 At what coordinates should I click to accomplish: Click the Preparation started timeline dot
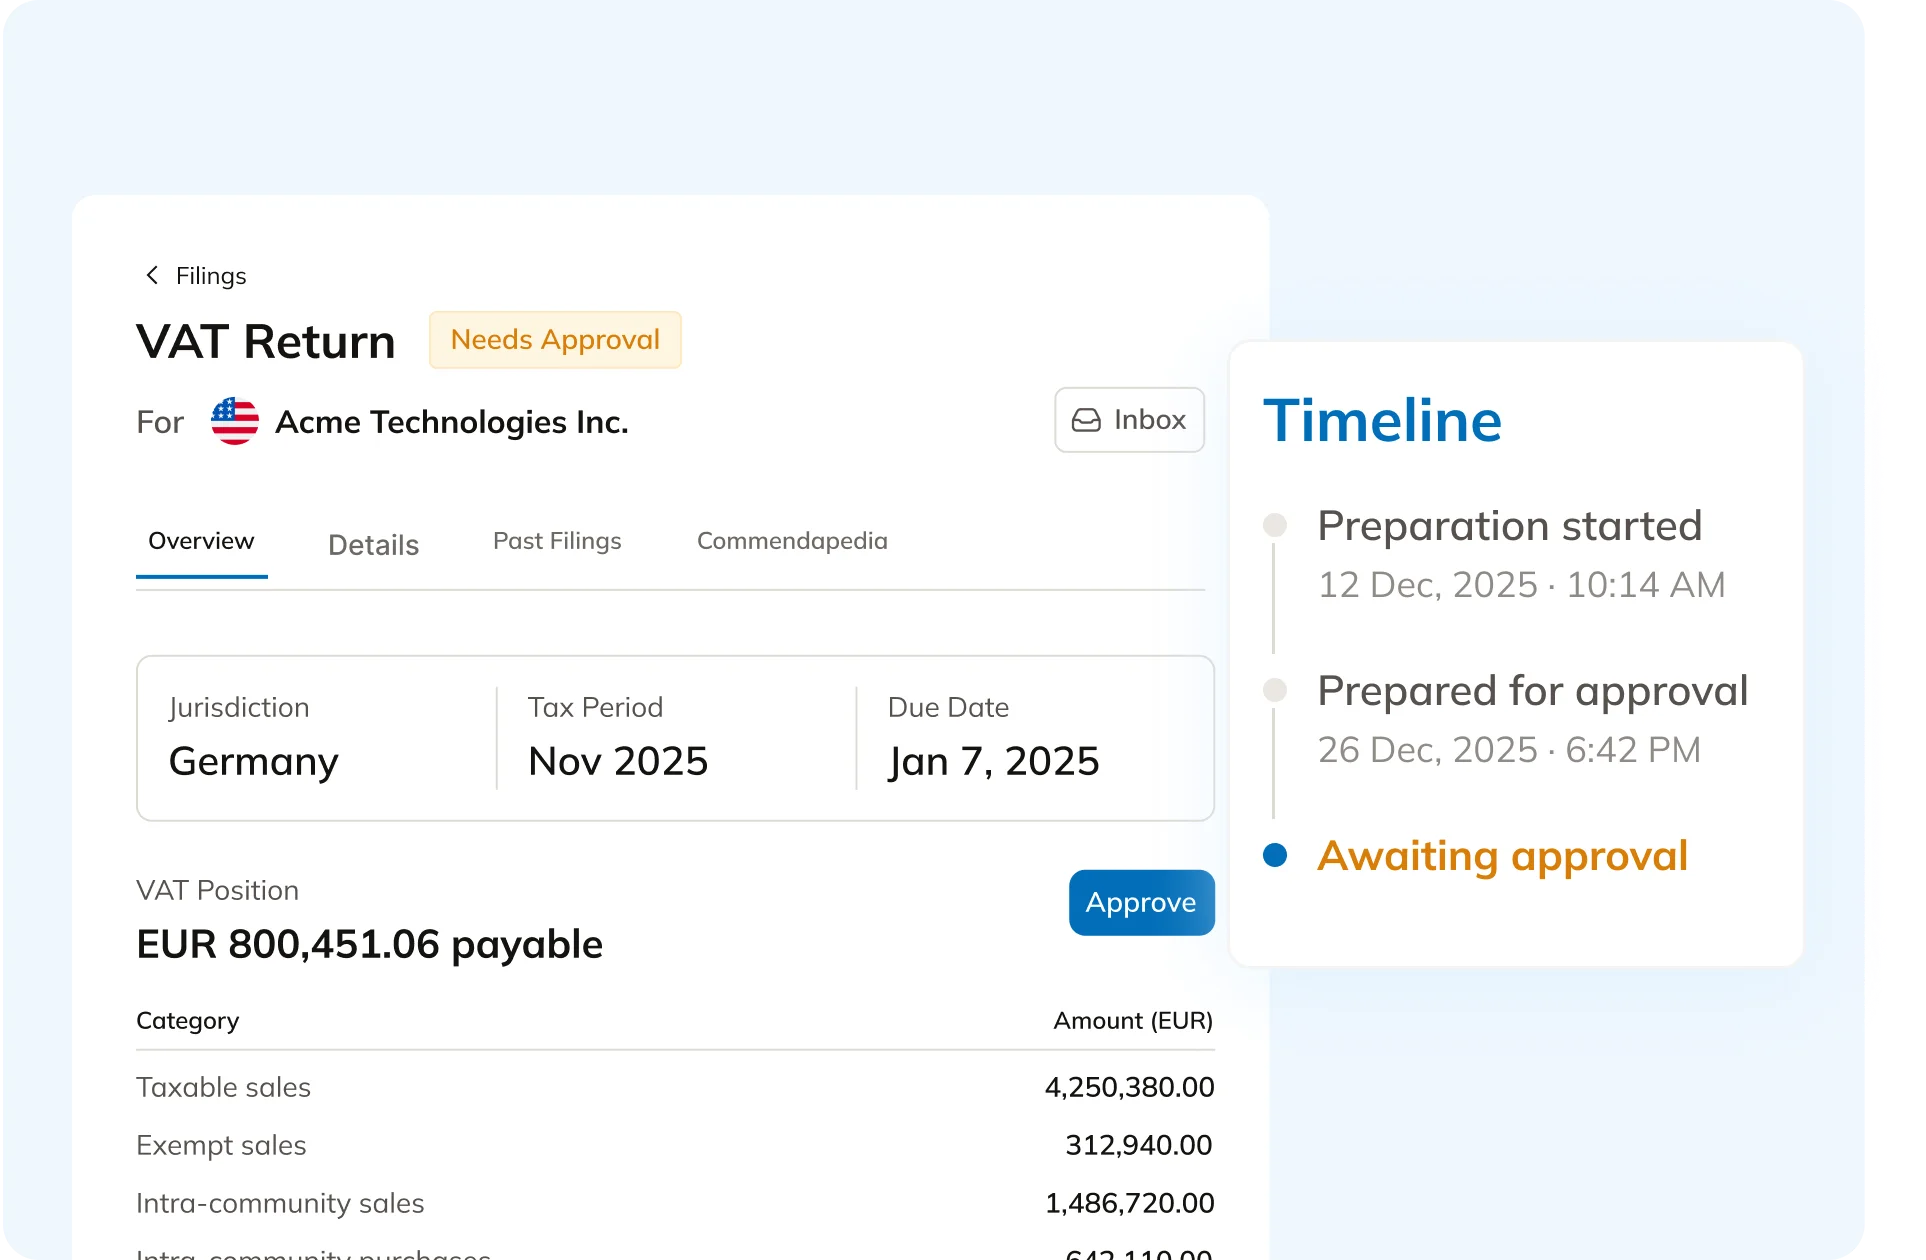click(x=1274, y=524)
